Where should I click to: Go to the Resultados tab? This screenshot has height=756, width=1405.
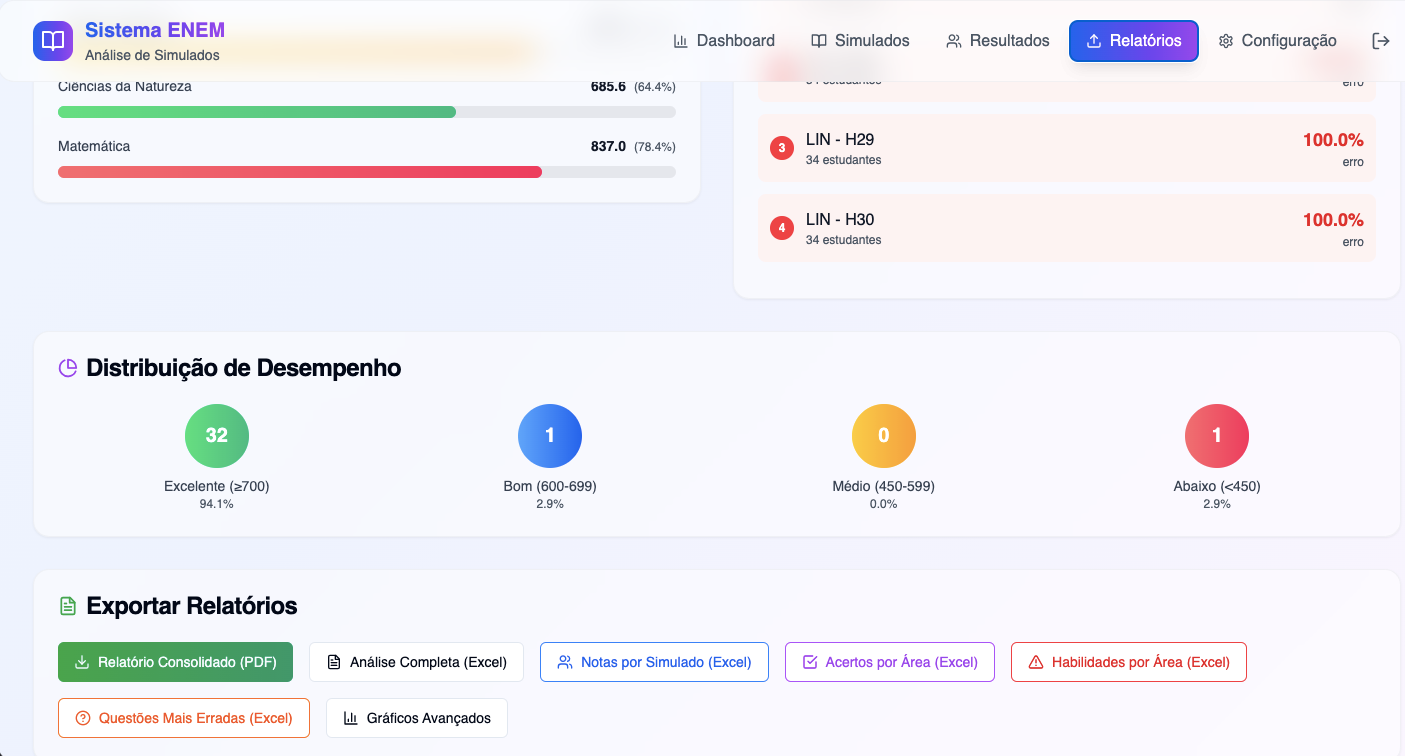pyautogui.click(x=997, y=41)
